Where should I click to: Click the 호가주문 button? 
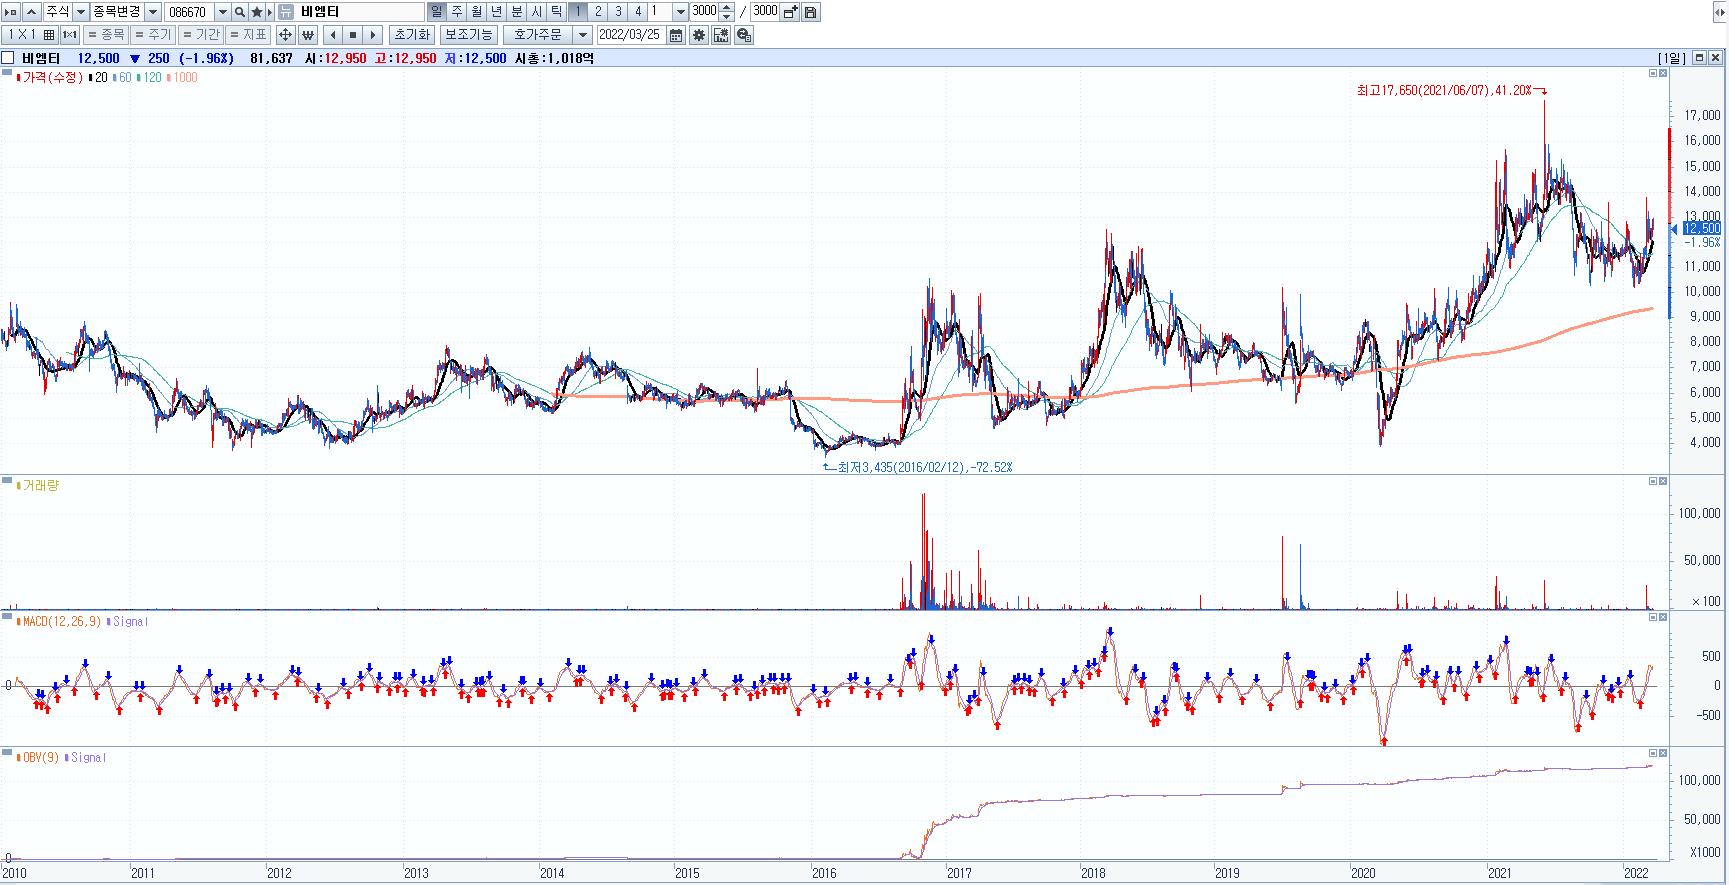pyautogui.click(x=538, y=35)
